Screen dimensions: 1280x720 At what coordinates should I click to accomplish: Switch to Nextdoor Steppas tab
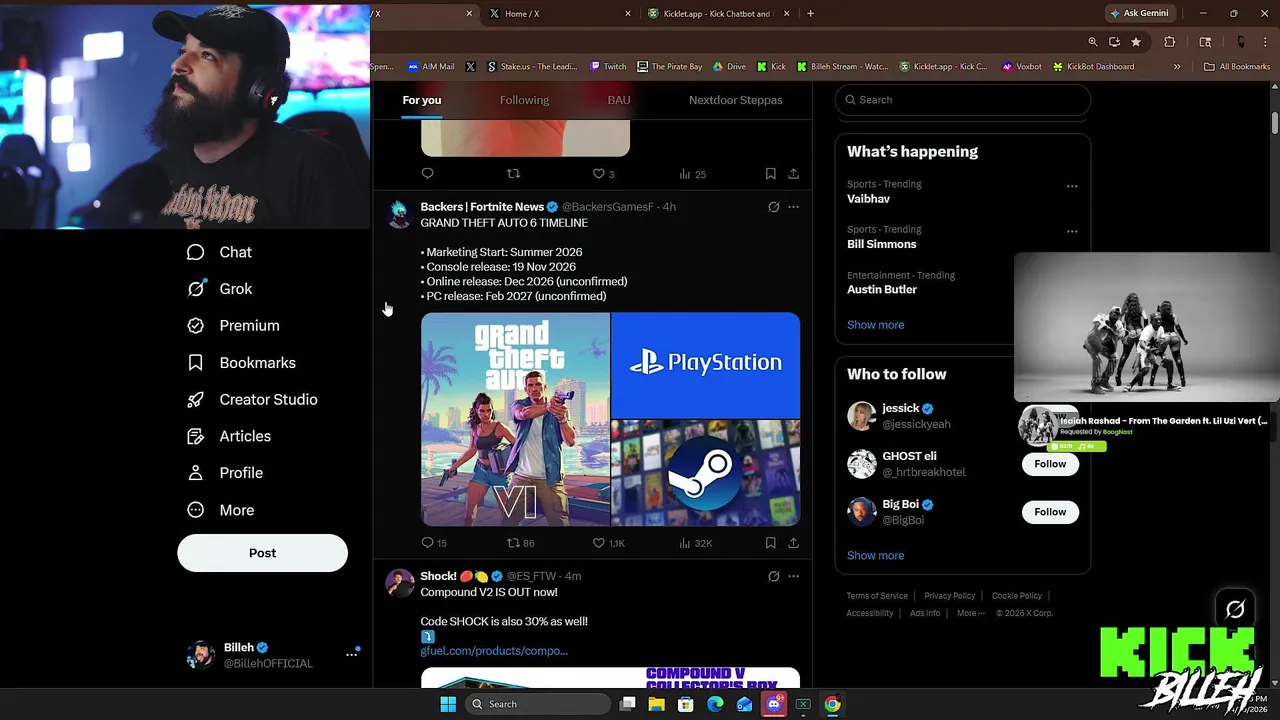[x=735, y=100]
